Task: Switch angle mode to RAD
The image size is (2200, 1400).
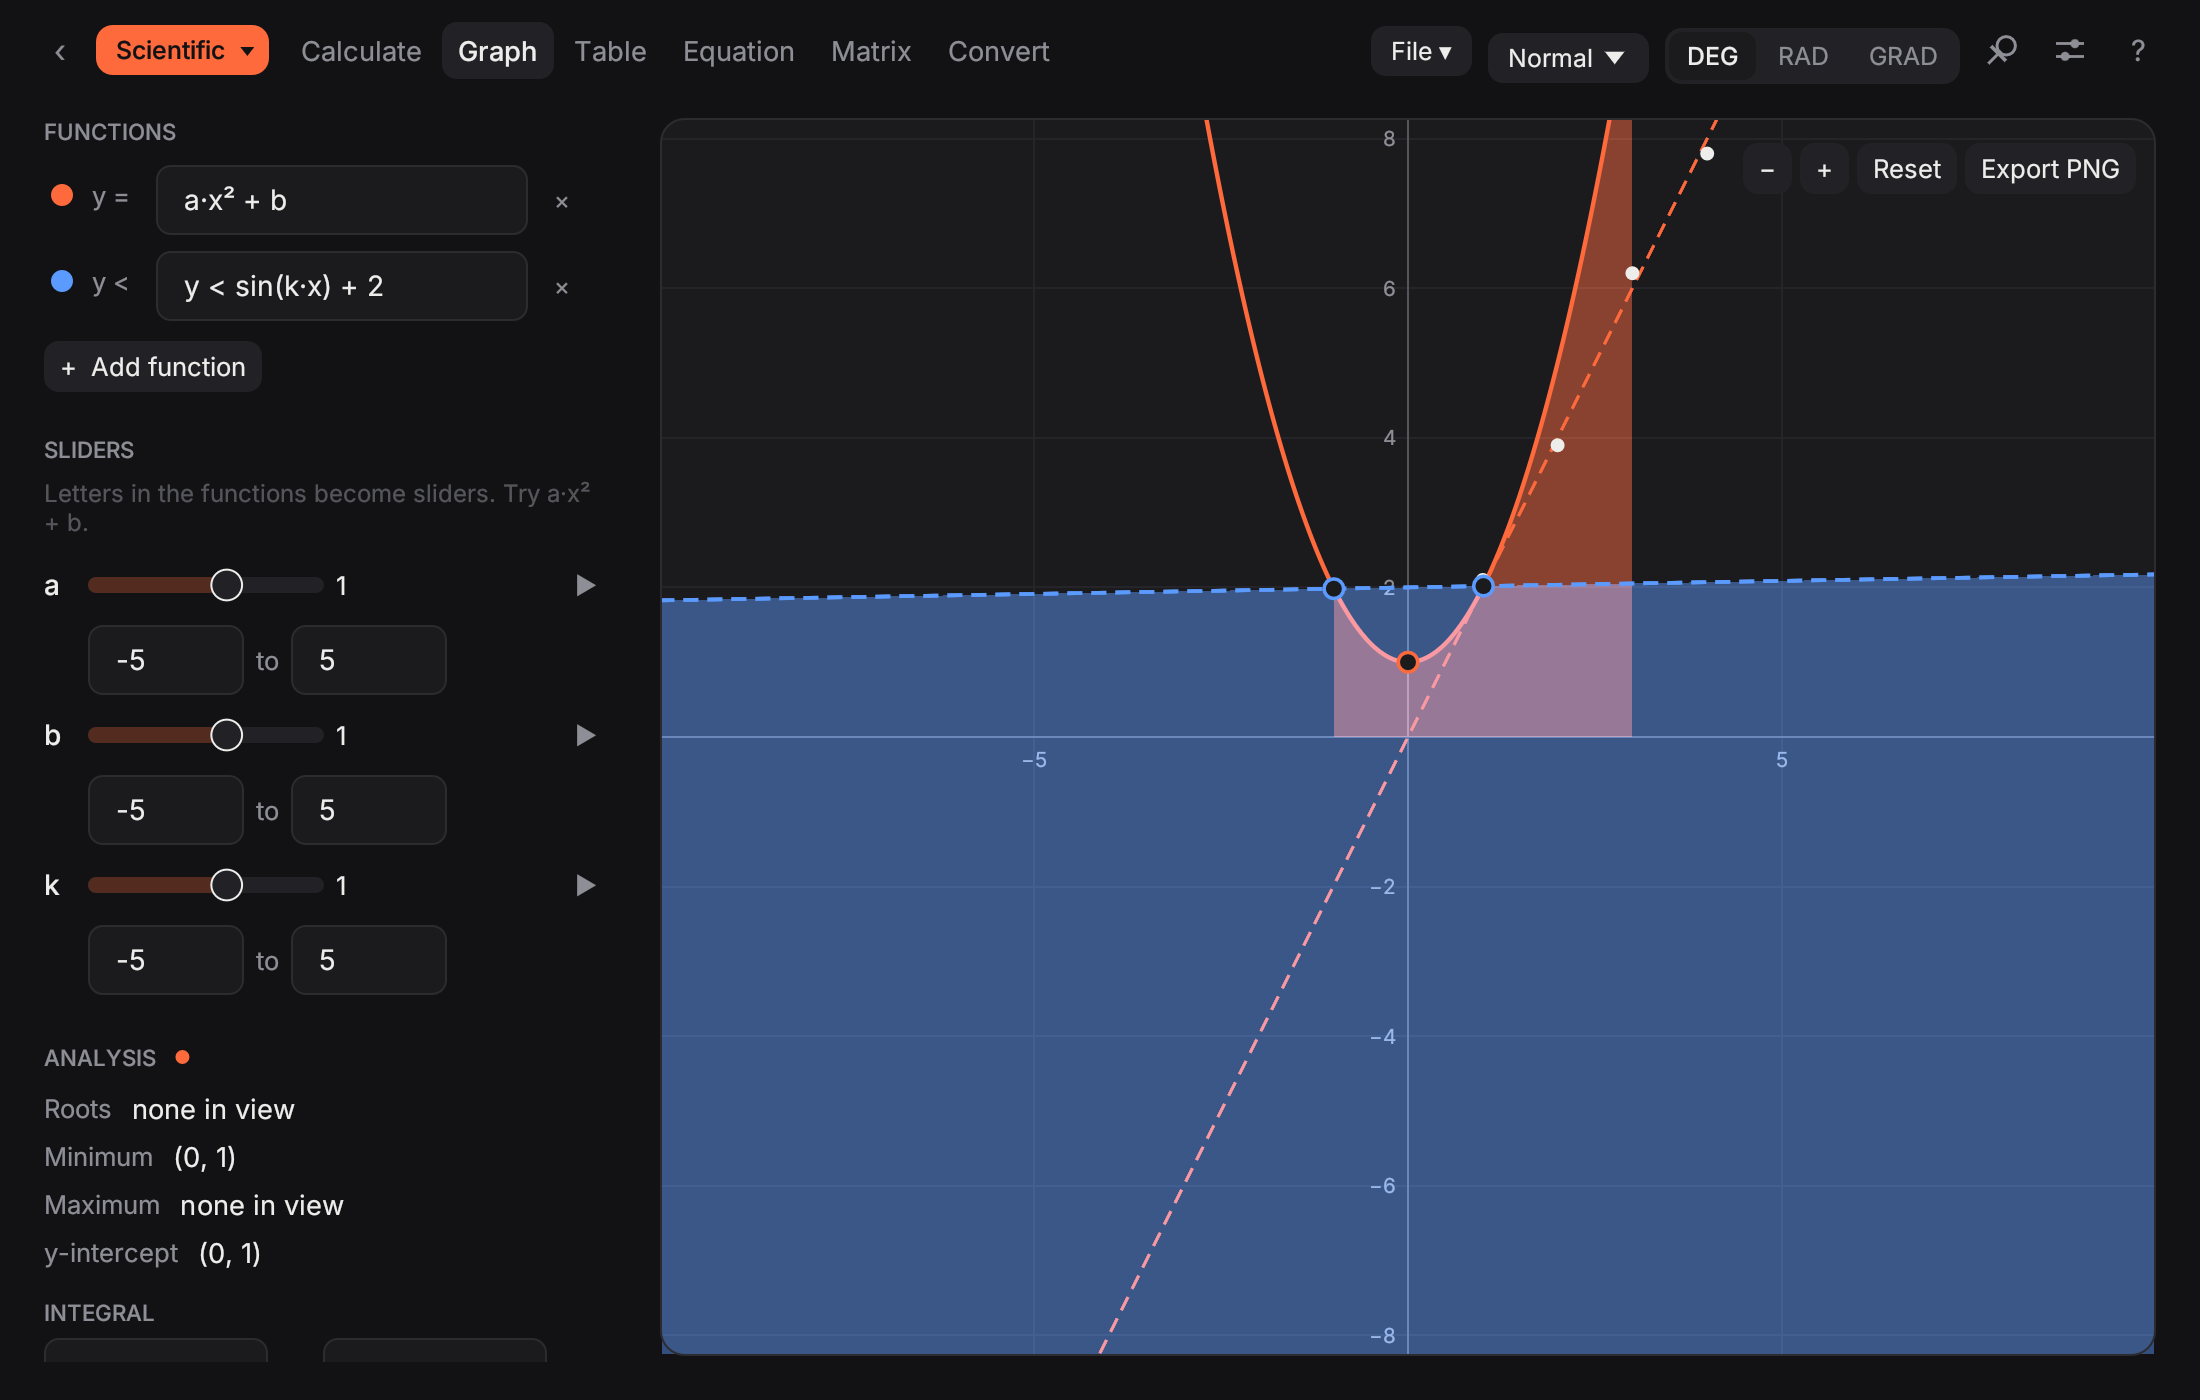Action: [1803, 56]
